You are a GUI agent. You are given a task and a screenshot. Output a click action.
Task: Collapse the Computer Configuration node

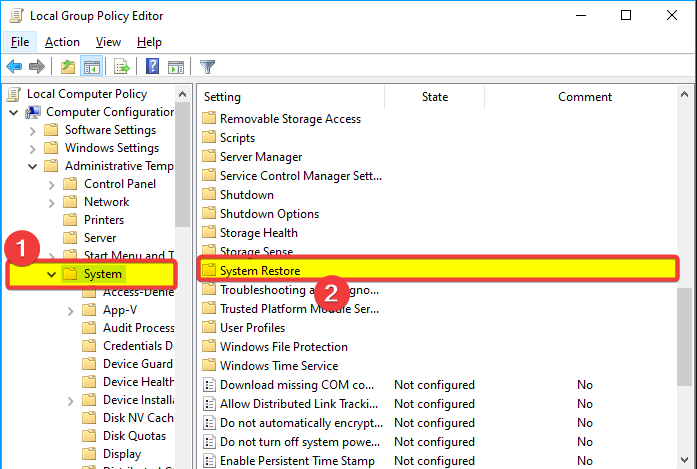pyautogui.click(x=14, y=112)
